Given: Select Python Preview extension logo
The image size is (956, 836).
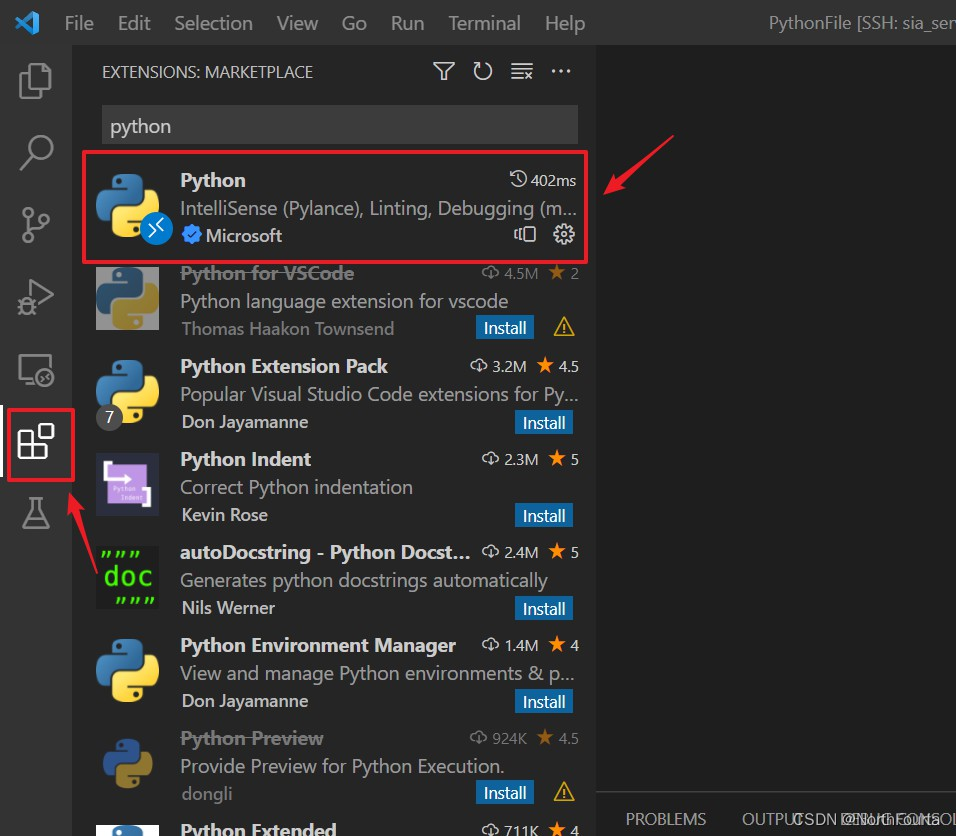Looking at the screenshot, I should pos(127,763).
